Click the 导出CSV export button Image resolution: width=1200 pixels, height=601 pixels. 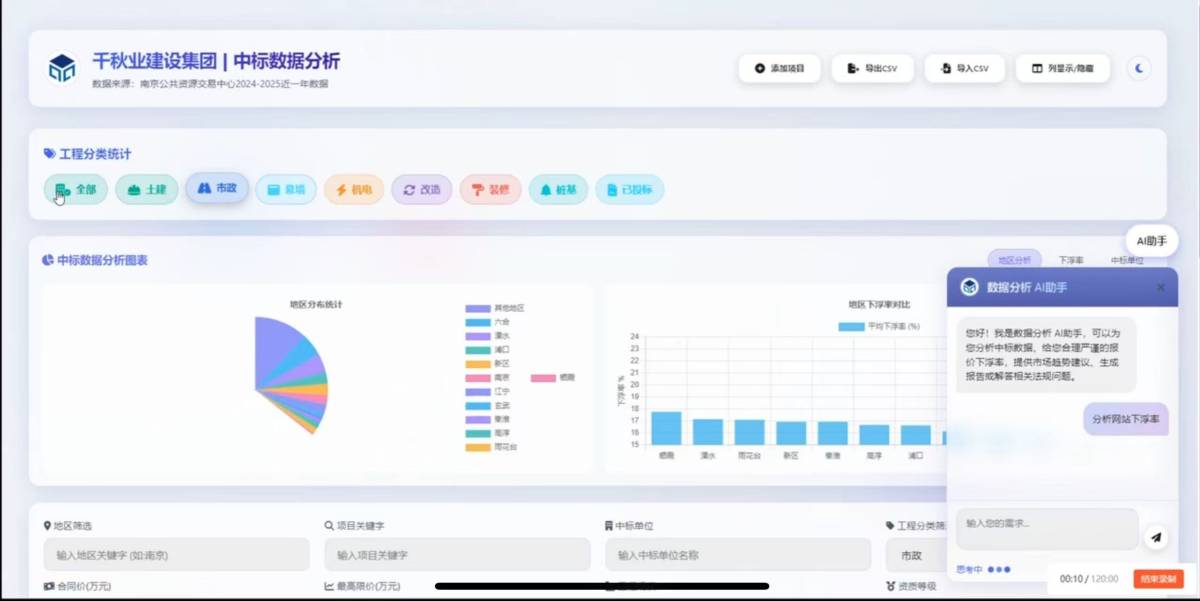point(872,68)
